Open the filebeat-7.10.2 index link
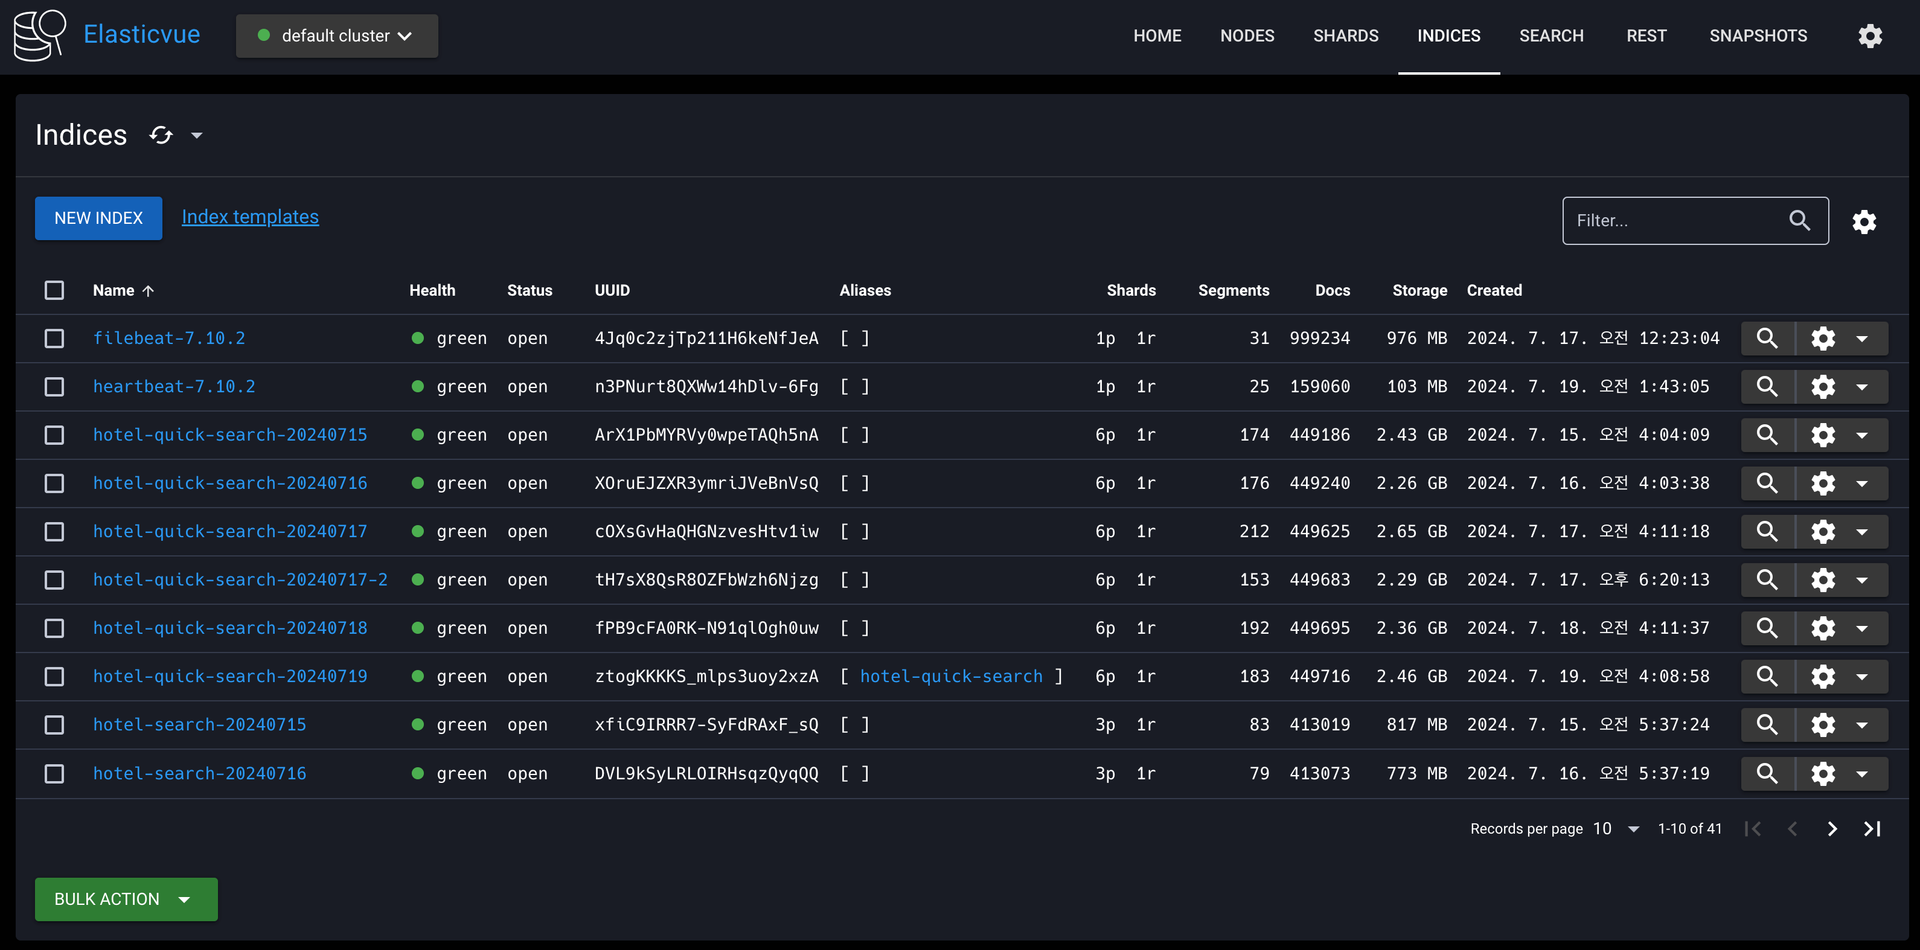 pos(169,338)
